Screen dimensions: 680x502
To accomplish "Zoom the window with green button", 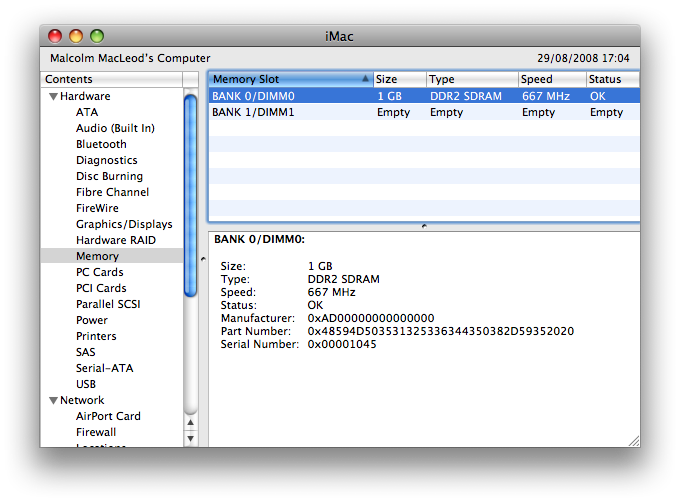I will (97, 36).
